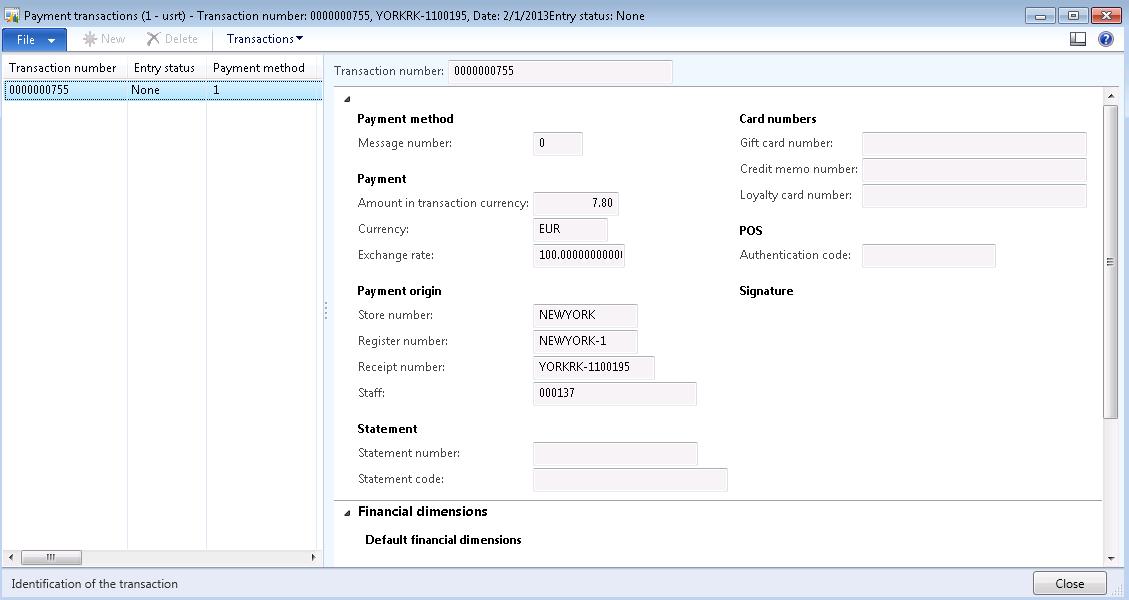Screen dimensions: 1129x600
Task: Toggle the view layout icon
Action: pyautogui.click(x=1078, y=39)
